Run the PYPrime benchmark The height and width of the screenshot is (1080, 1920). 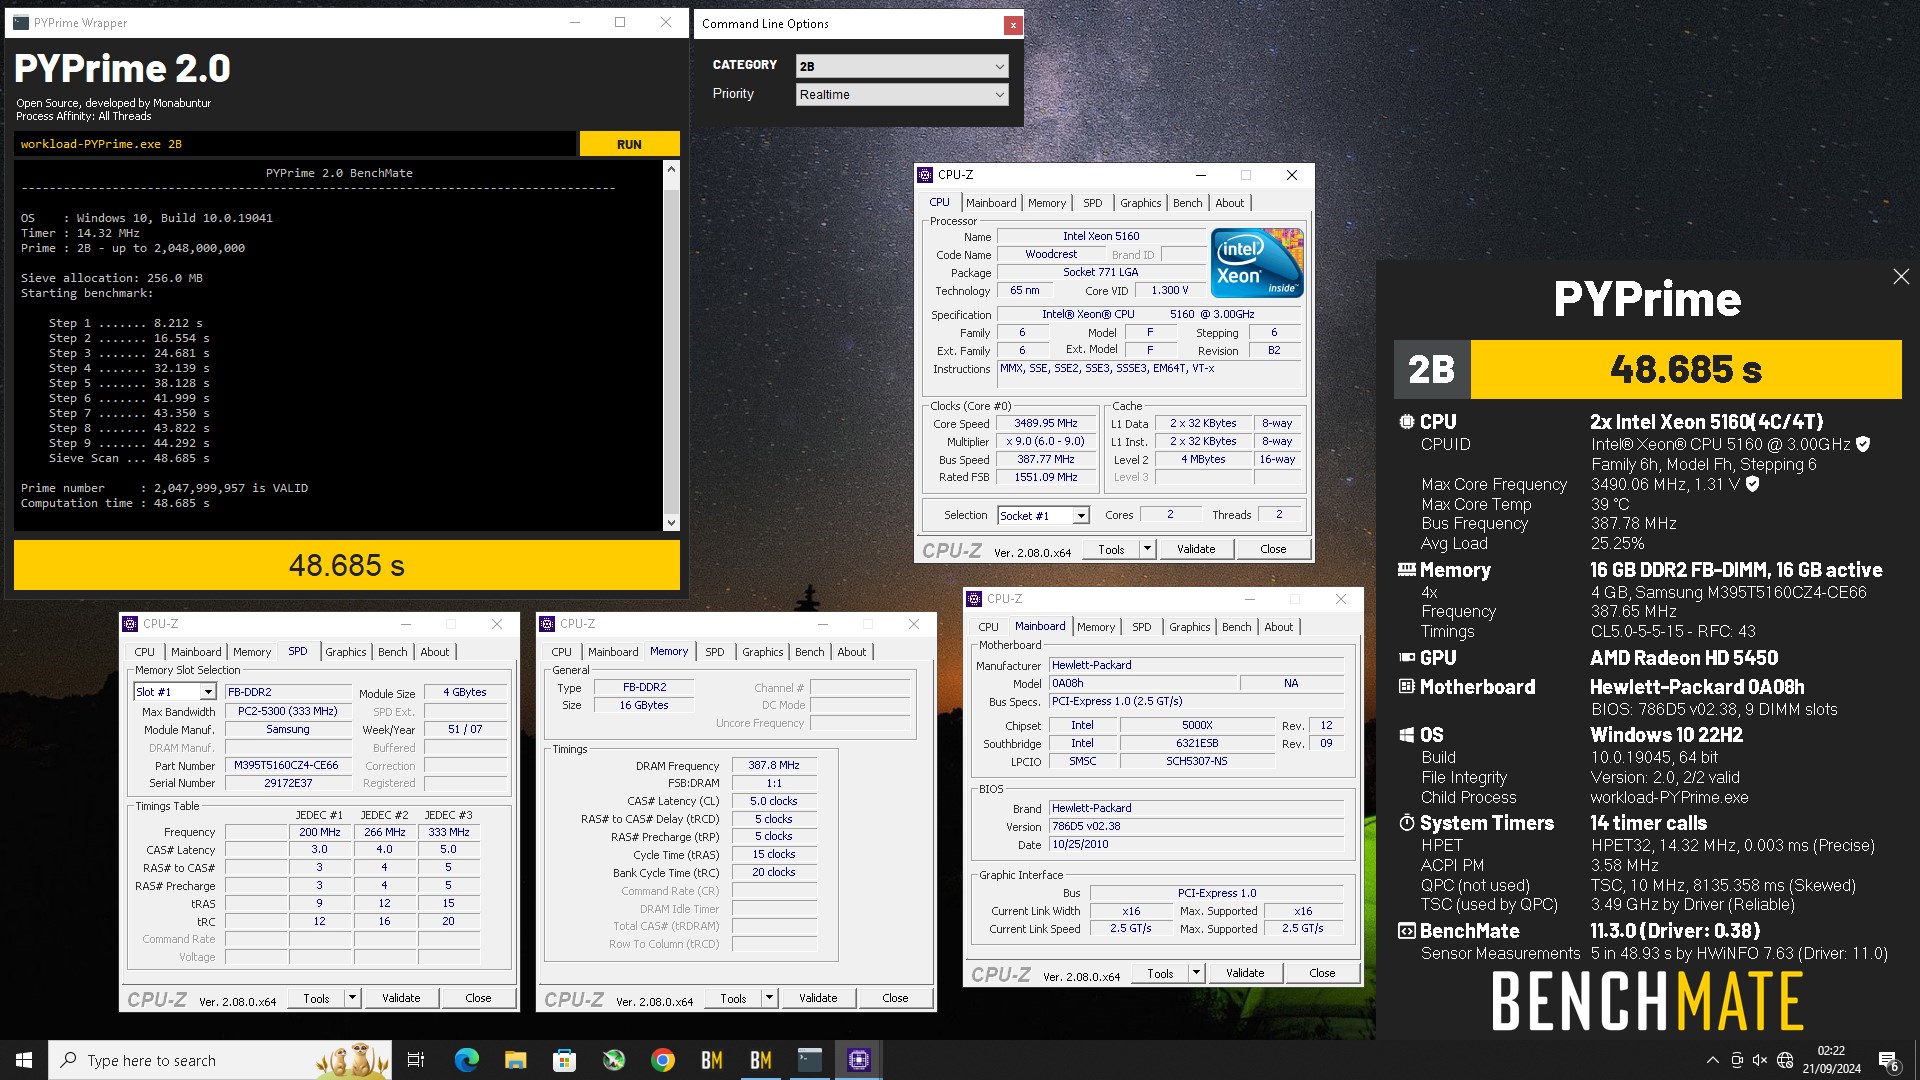(x=629, y=144)
